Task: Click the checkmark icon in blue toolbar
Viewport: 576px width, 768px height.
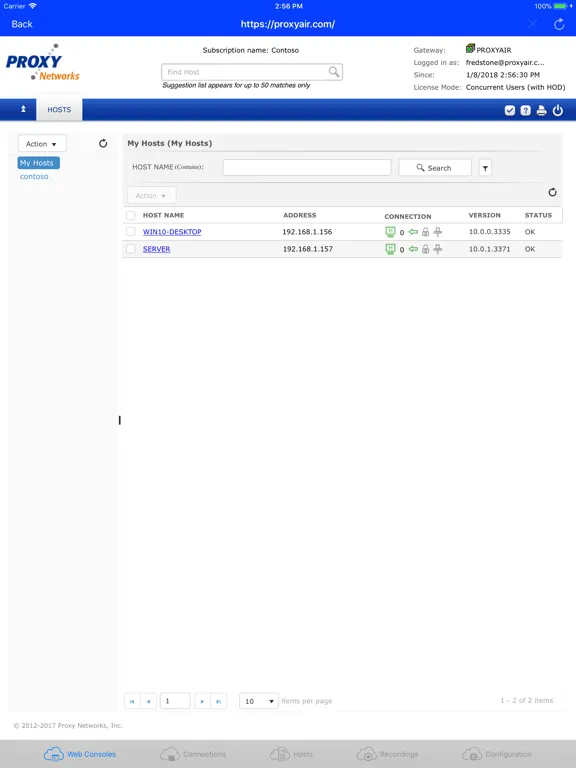Action: 510,111
